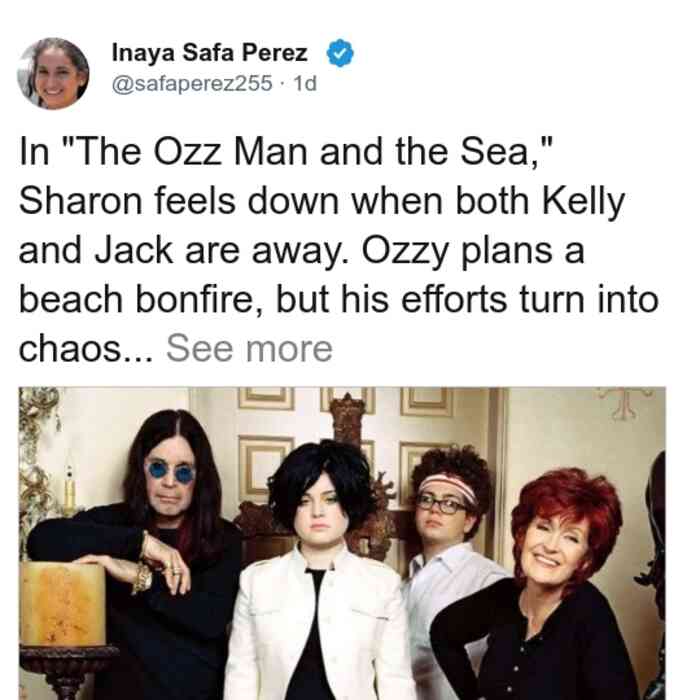
Task: Open the attached family photo
Action: (x=342, y=543)
